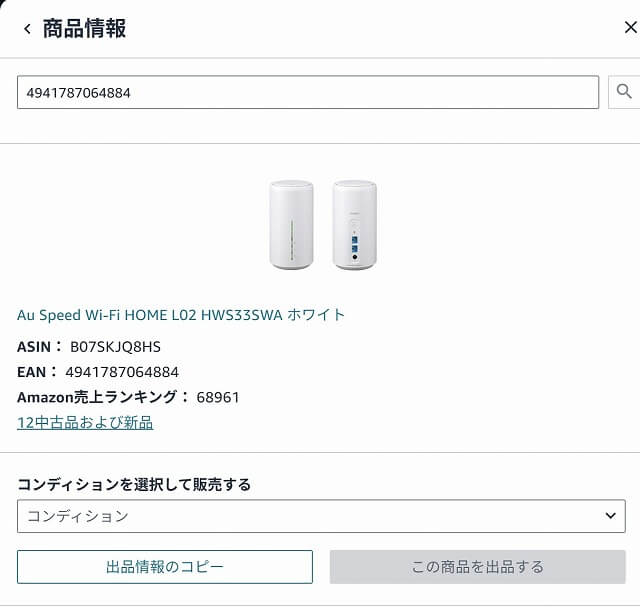Click the magnifying glass search icon
640x607 pixels.
point(624,92)
